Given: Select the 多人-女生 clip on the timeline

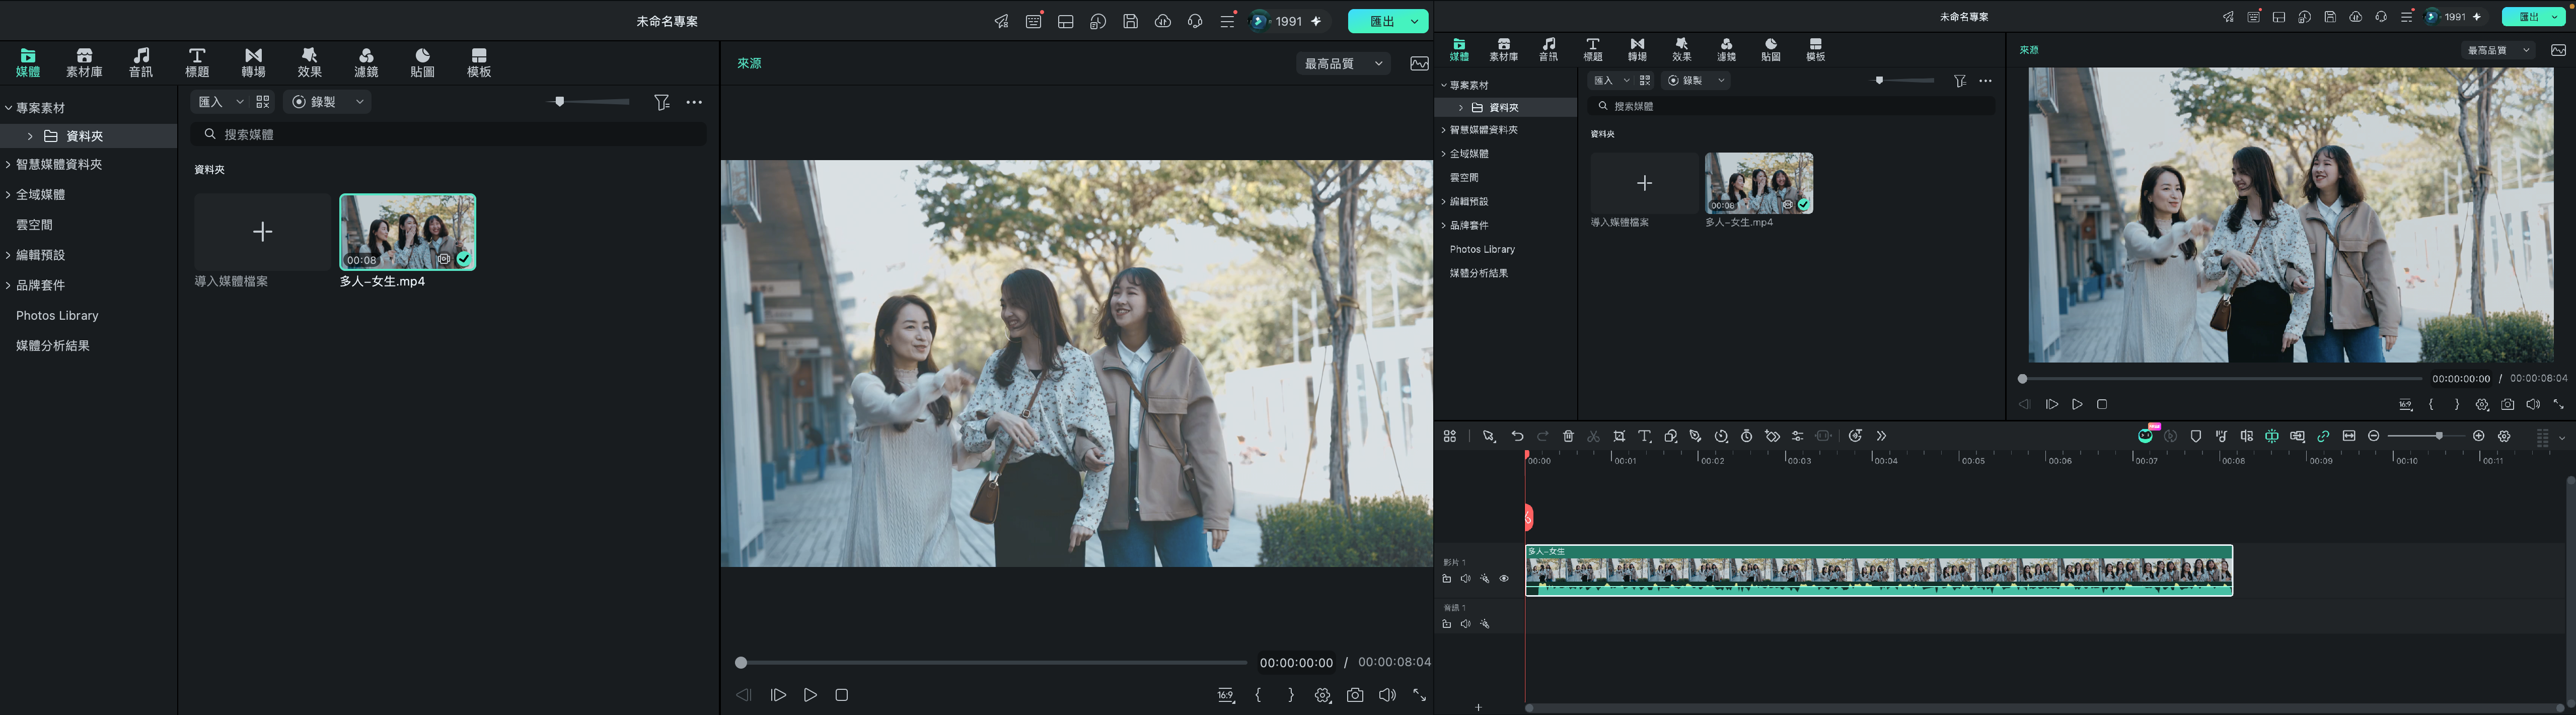Looking at the screenshot, I should 1879,570.
